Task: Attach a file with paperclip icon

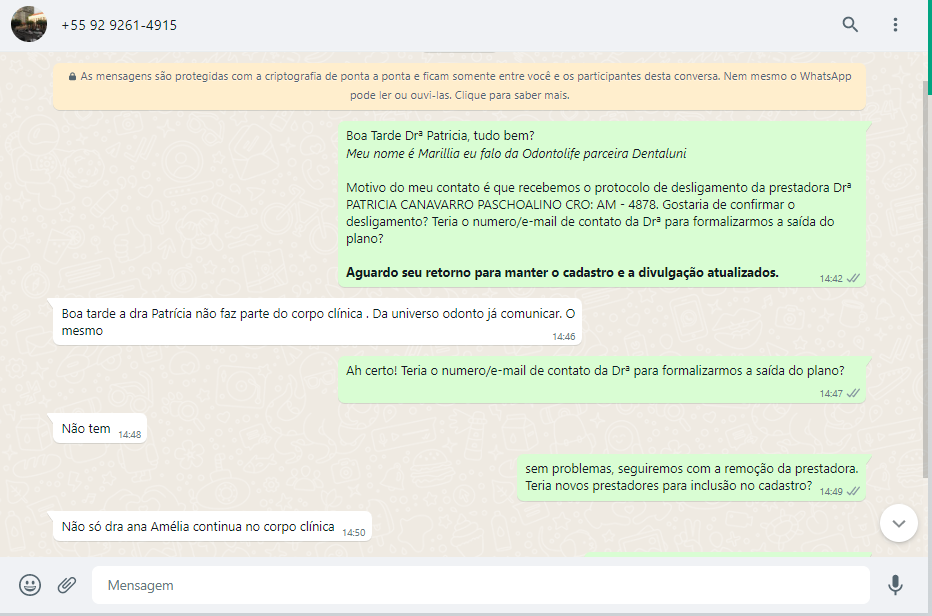Action: (x=67, y=585)
